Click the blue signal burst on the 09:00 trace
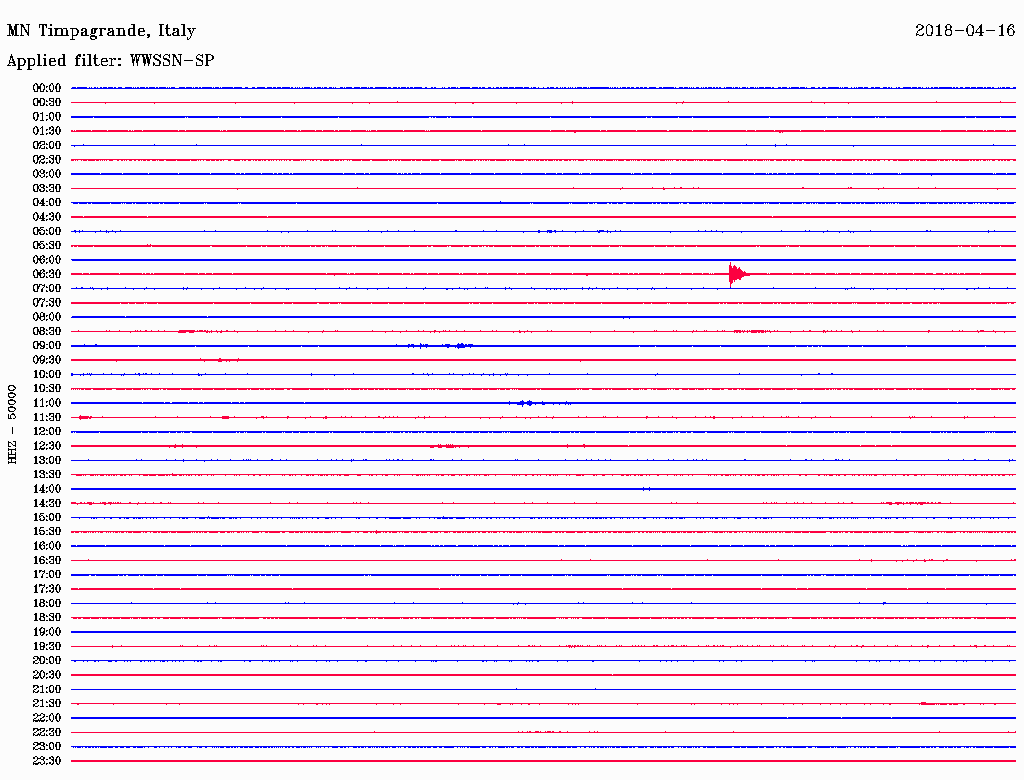This screenshot has height=780, width=1024. tap(461, 346)
